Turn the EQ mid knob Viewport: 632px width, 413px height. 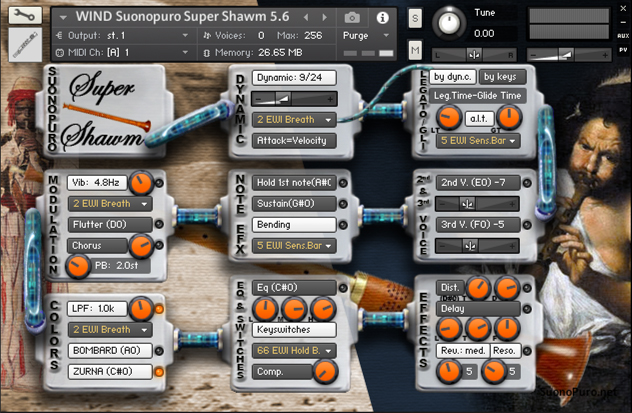pos(294,309)
